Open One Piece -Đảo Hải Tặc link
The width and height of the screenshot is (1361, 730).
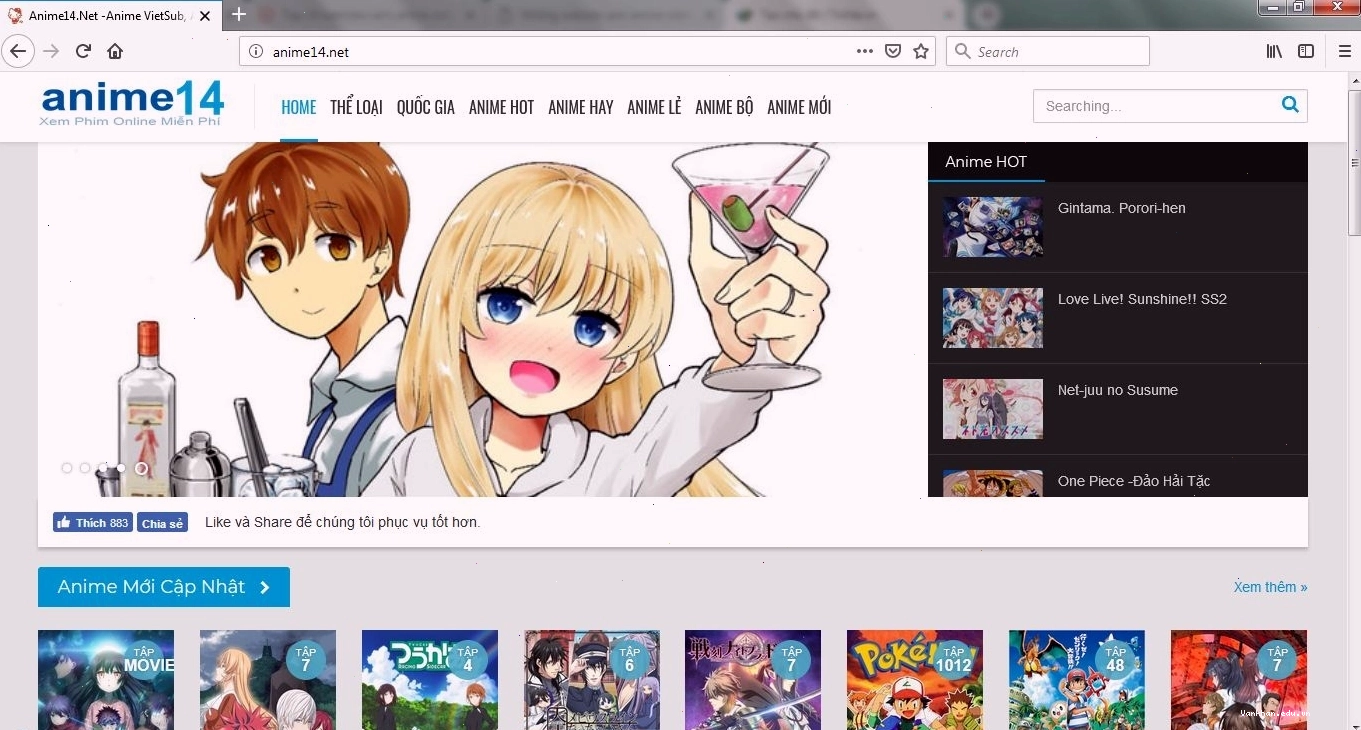coord(1134,481)
